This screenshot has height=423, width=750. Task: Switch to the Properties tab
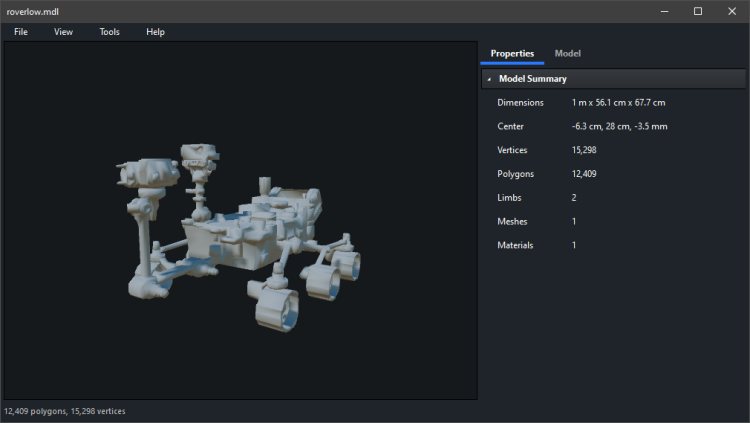click(512, 53)
